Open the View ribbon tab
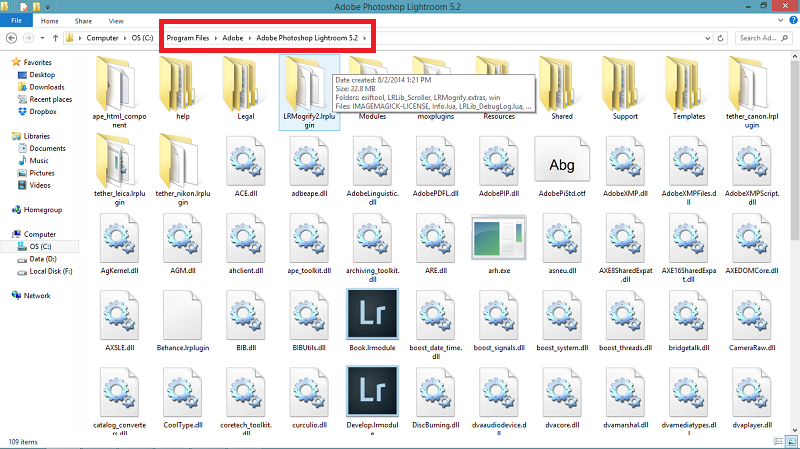 (116, 21)
